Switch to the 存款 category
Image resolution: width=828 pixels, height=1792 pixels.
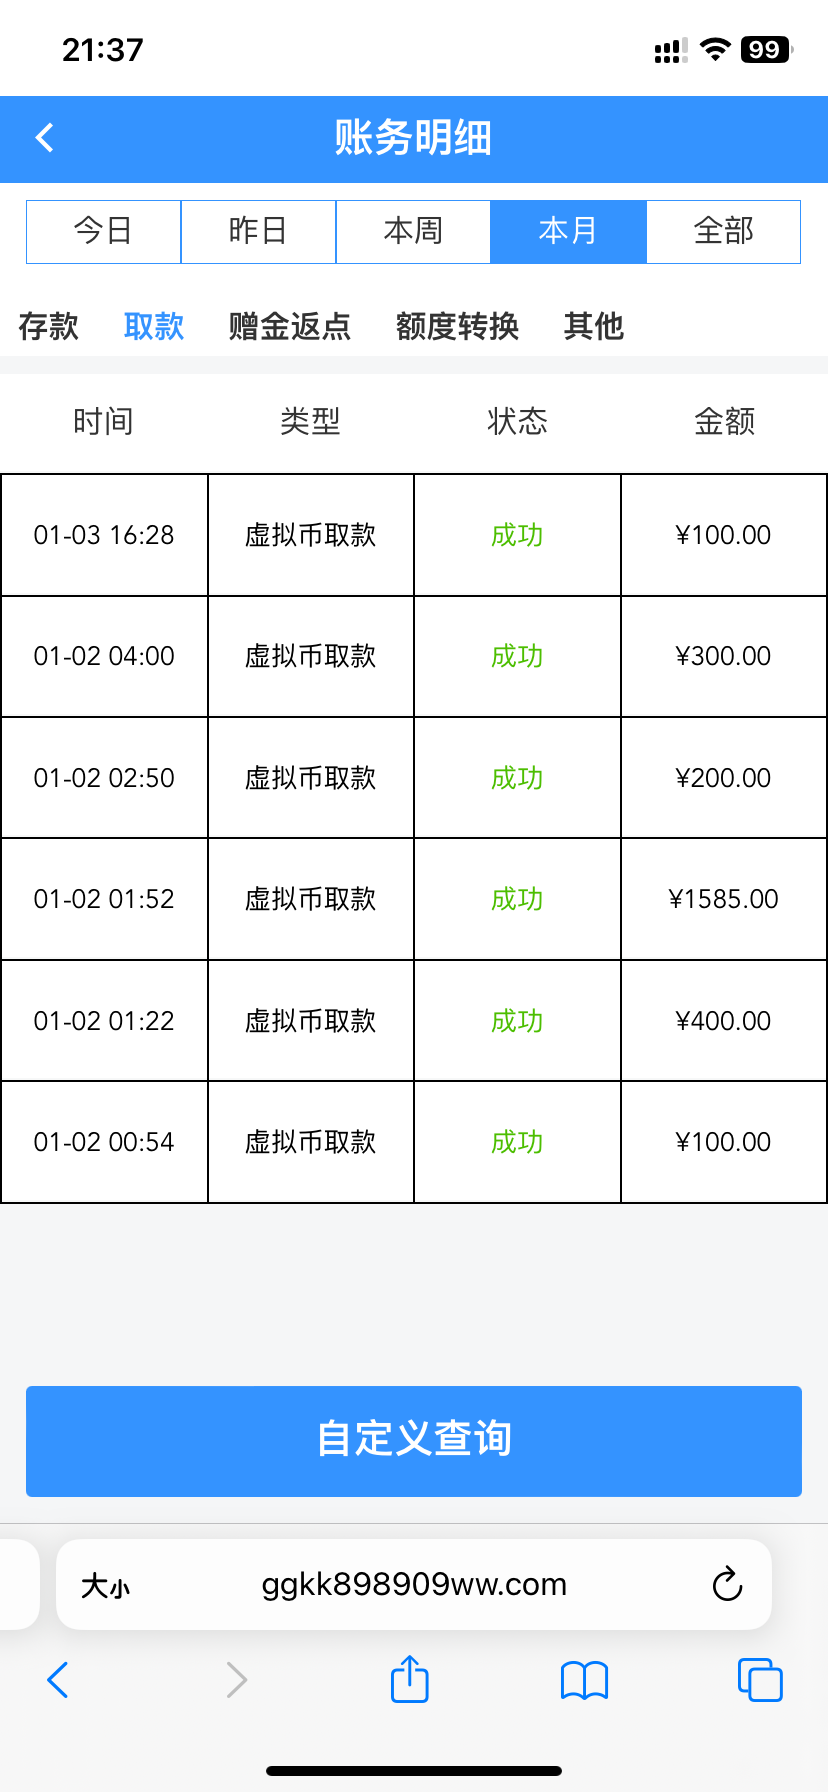[48, 326]
